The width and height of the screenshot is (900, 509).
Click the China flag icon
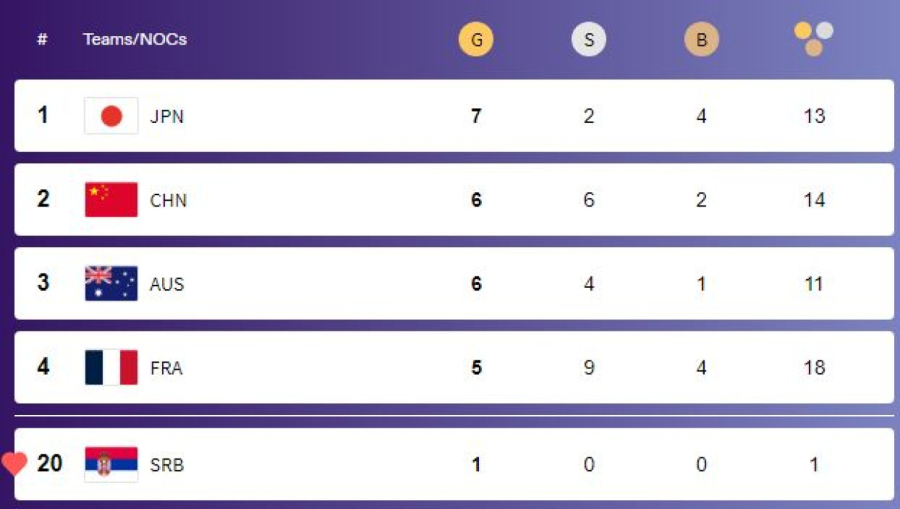pos(111,200)
